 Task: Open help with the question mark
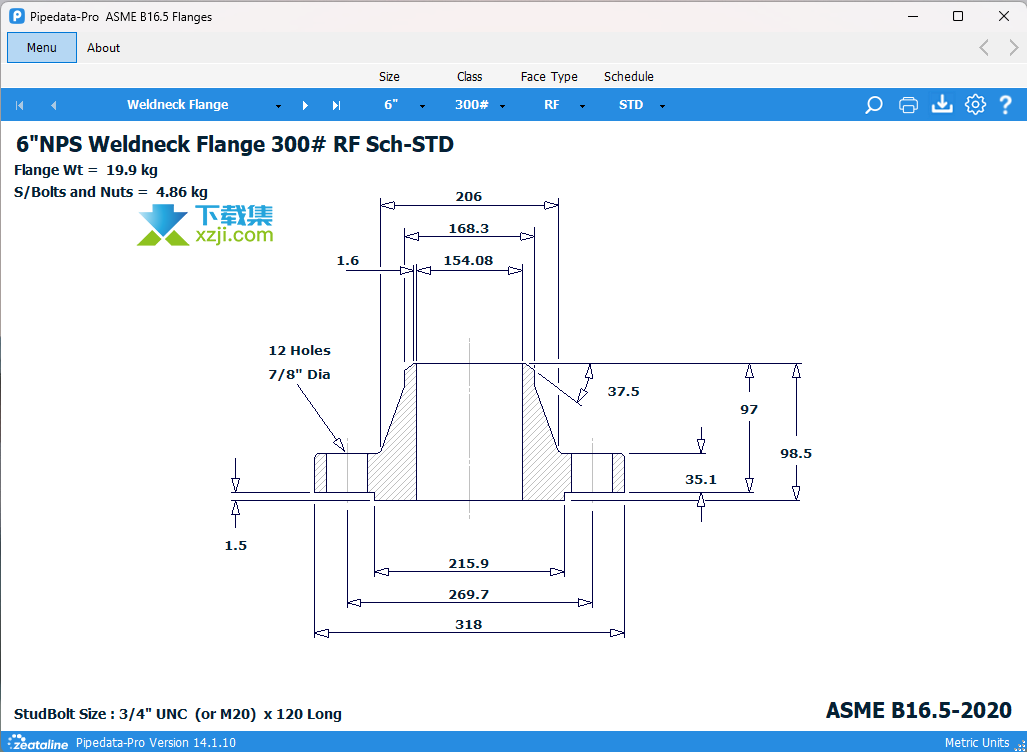click(1006, 105)
